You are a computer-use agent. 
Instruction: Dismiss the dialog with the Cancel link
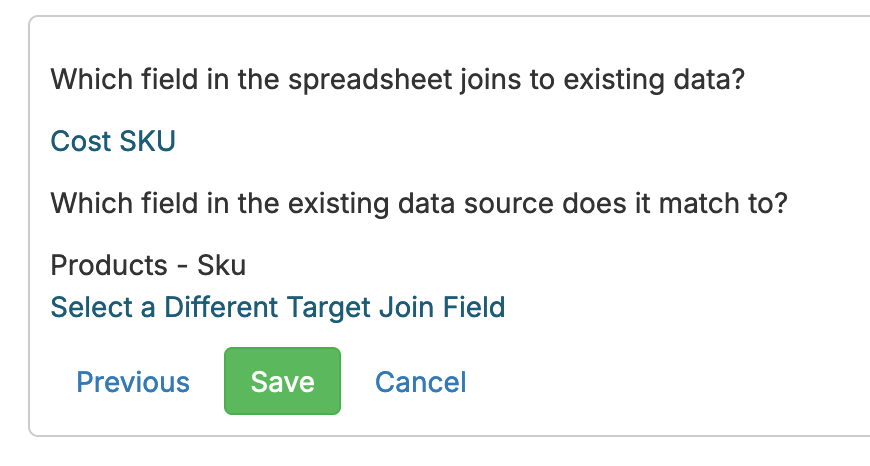[x=420, y=382]
